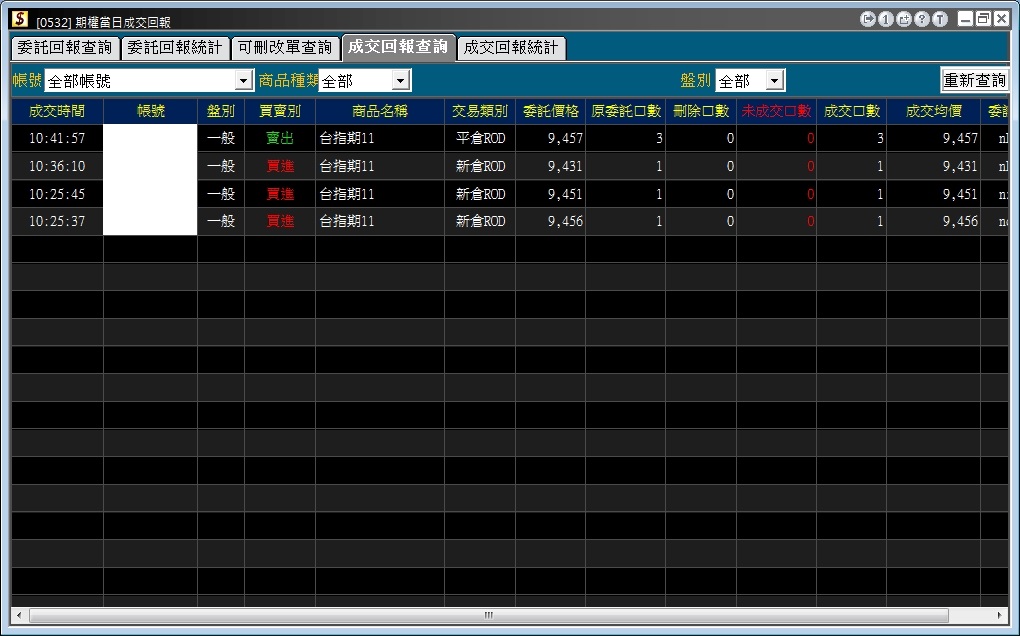Click the 刪除口數 column header
The height and width of the screenshot is (636, 1020).
pyautogui.click(x=701, y=111)
